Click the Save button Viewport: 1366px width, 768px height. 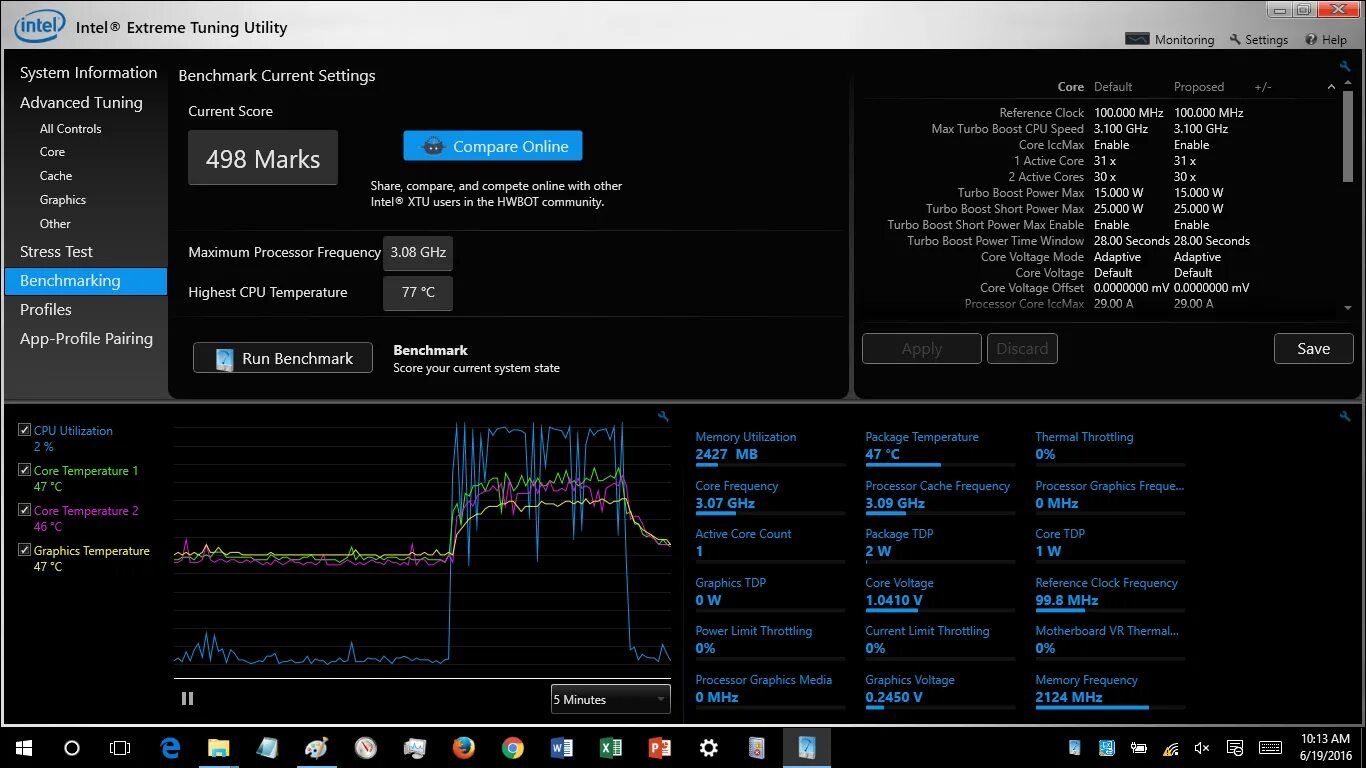click(1314, 348)
